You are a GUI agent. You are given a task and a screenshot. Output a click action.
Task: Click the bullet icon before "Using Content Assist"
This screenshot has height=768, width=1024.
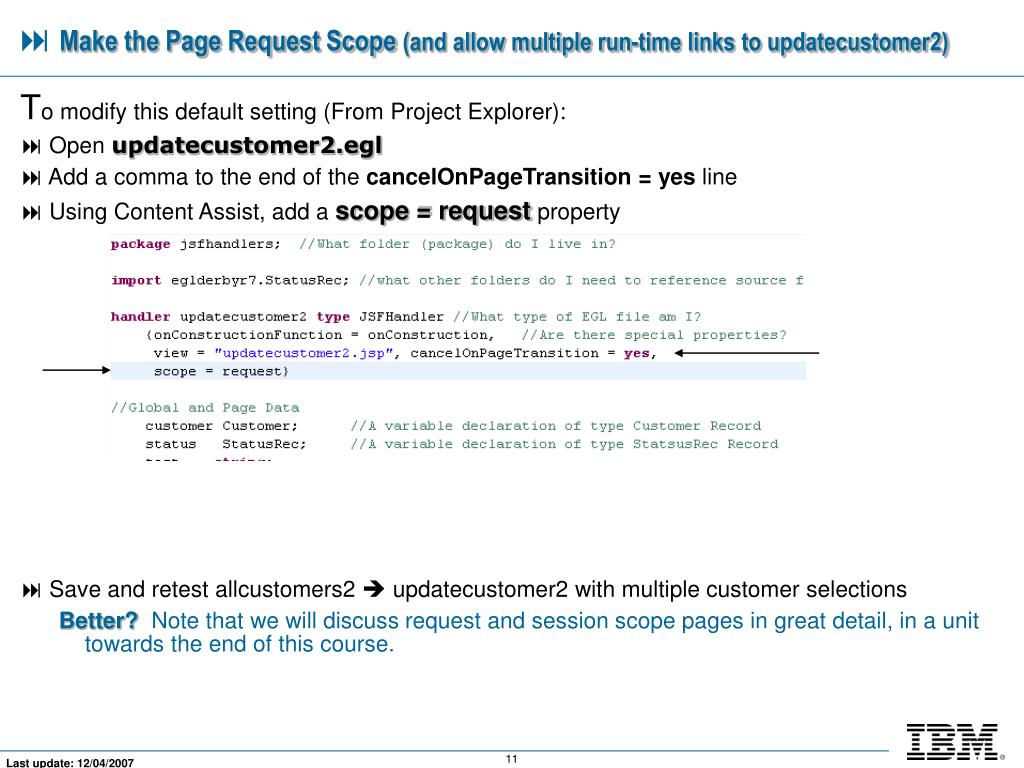tap(31, 213)
